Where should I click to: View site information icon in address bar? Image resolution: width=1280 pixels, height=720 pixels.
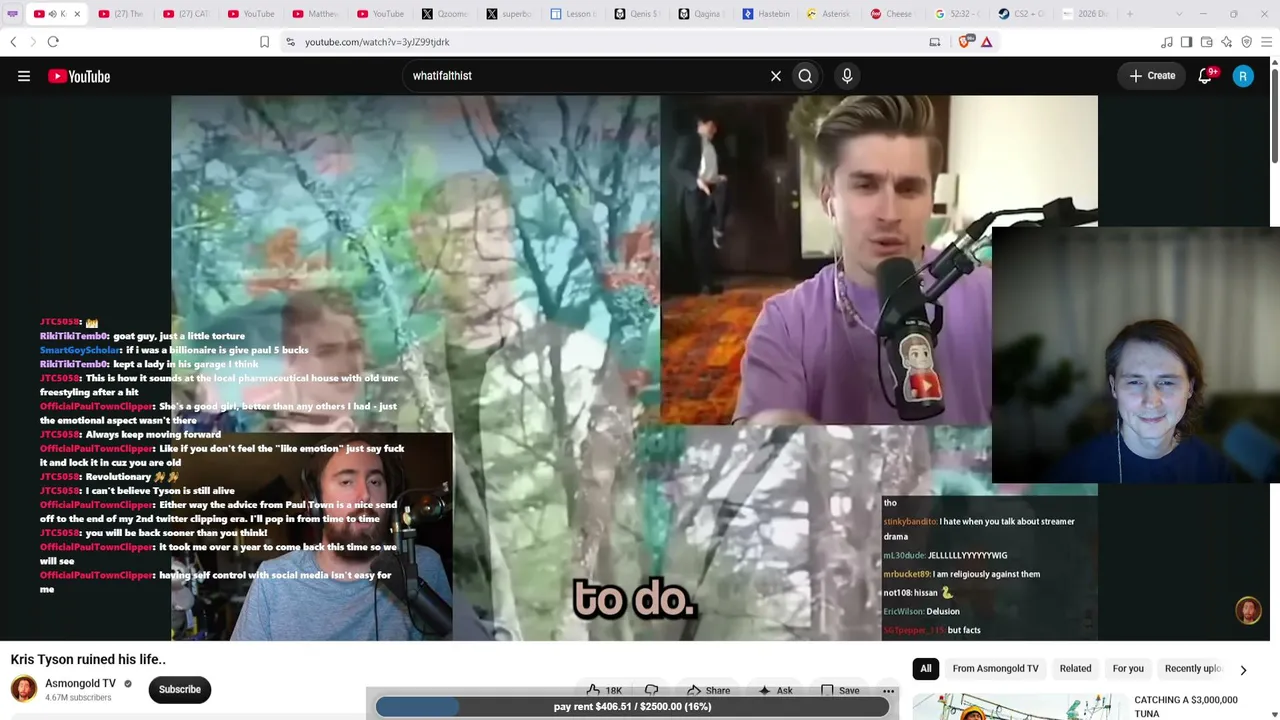coord(290,42)
